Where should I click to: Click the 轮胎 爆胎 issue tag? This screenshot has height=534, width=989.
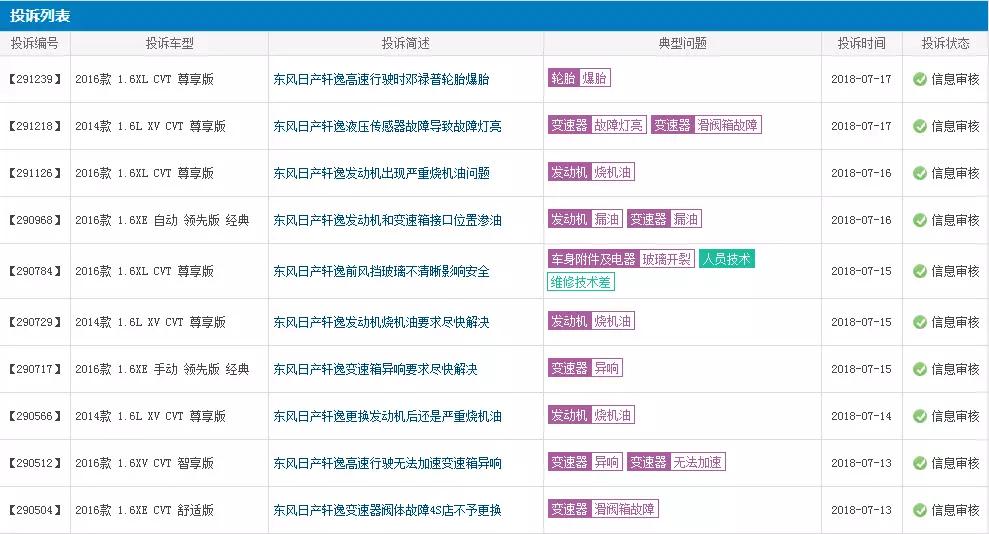pos(579,78)
